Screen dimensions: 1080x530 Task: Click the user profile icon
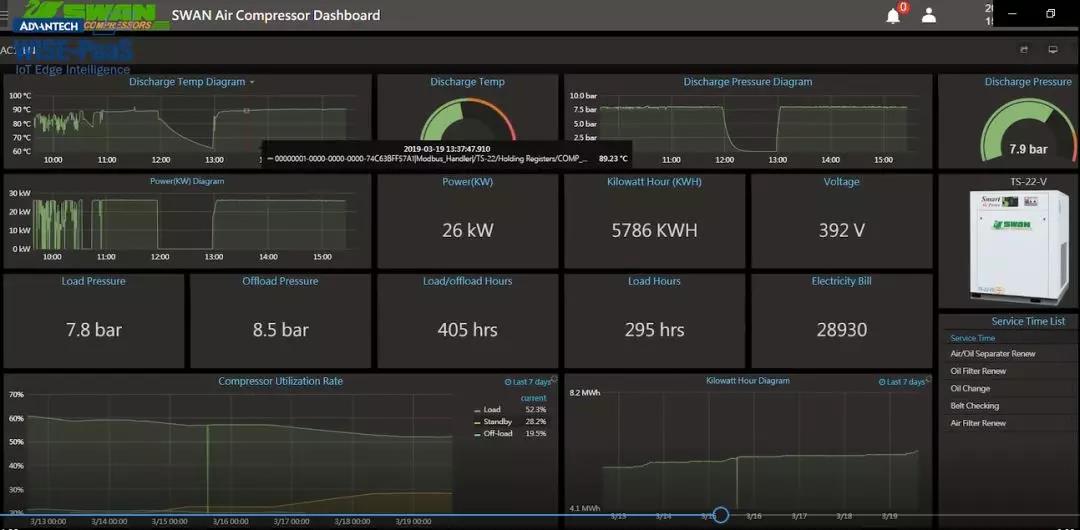929,15
